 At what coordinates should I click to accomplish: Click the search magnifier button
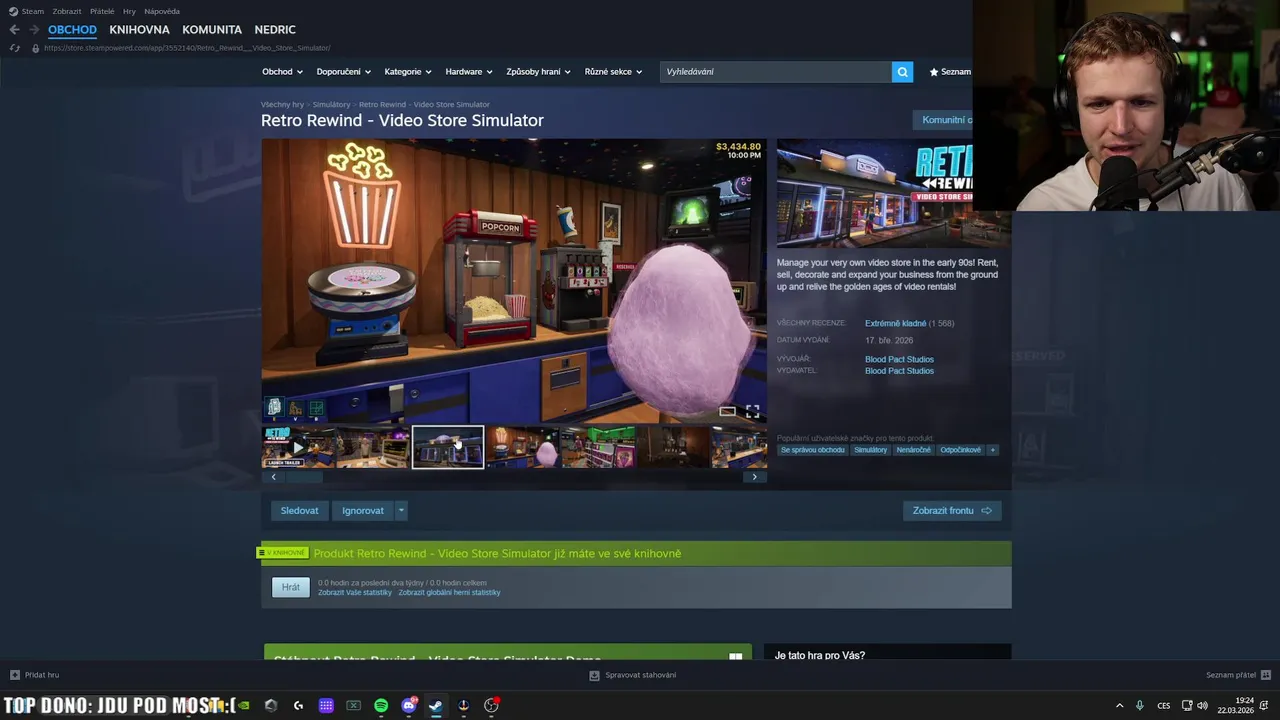coord(902,72)
